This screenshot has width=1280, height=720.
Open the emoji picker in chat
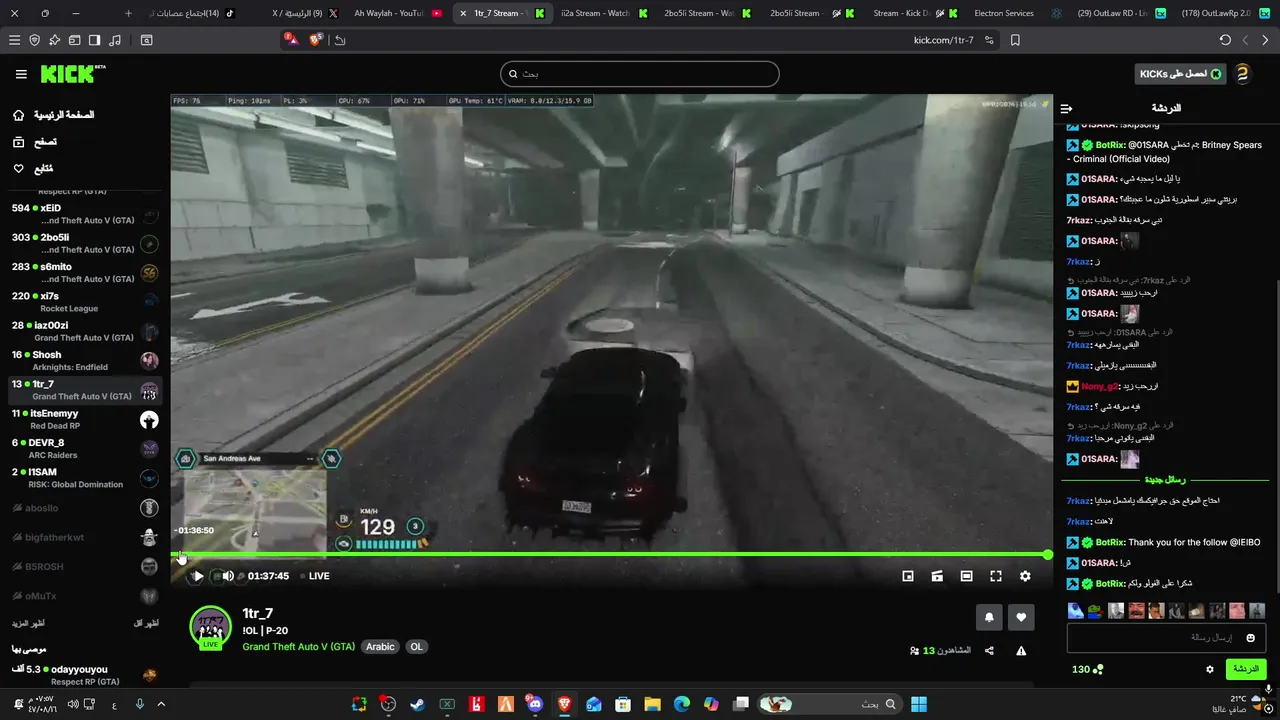click(x=1250, y=638)
